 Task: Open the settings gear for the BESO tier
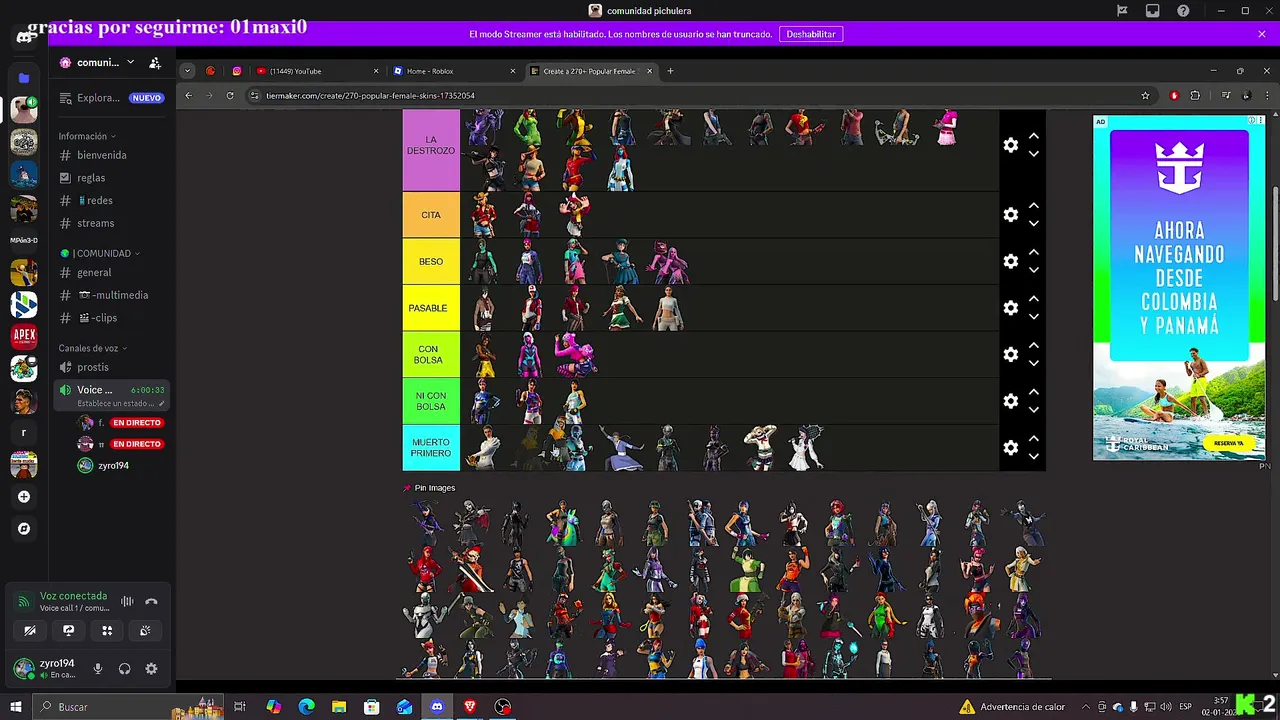(1011, 262)
